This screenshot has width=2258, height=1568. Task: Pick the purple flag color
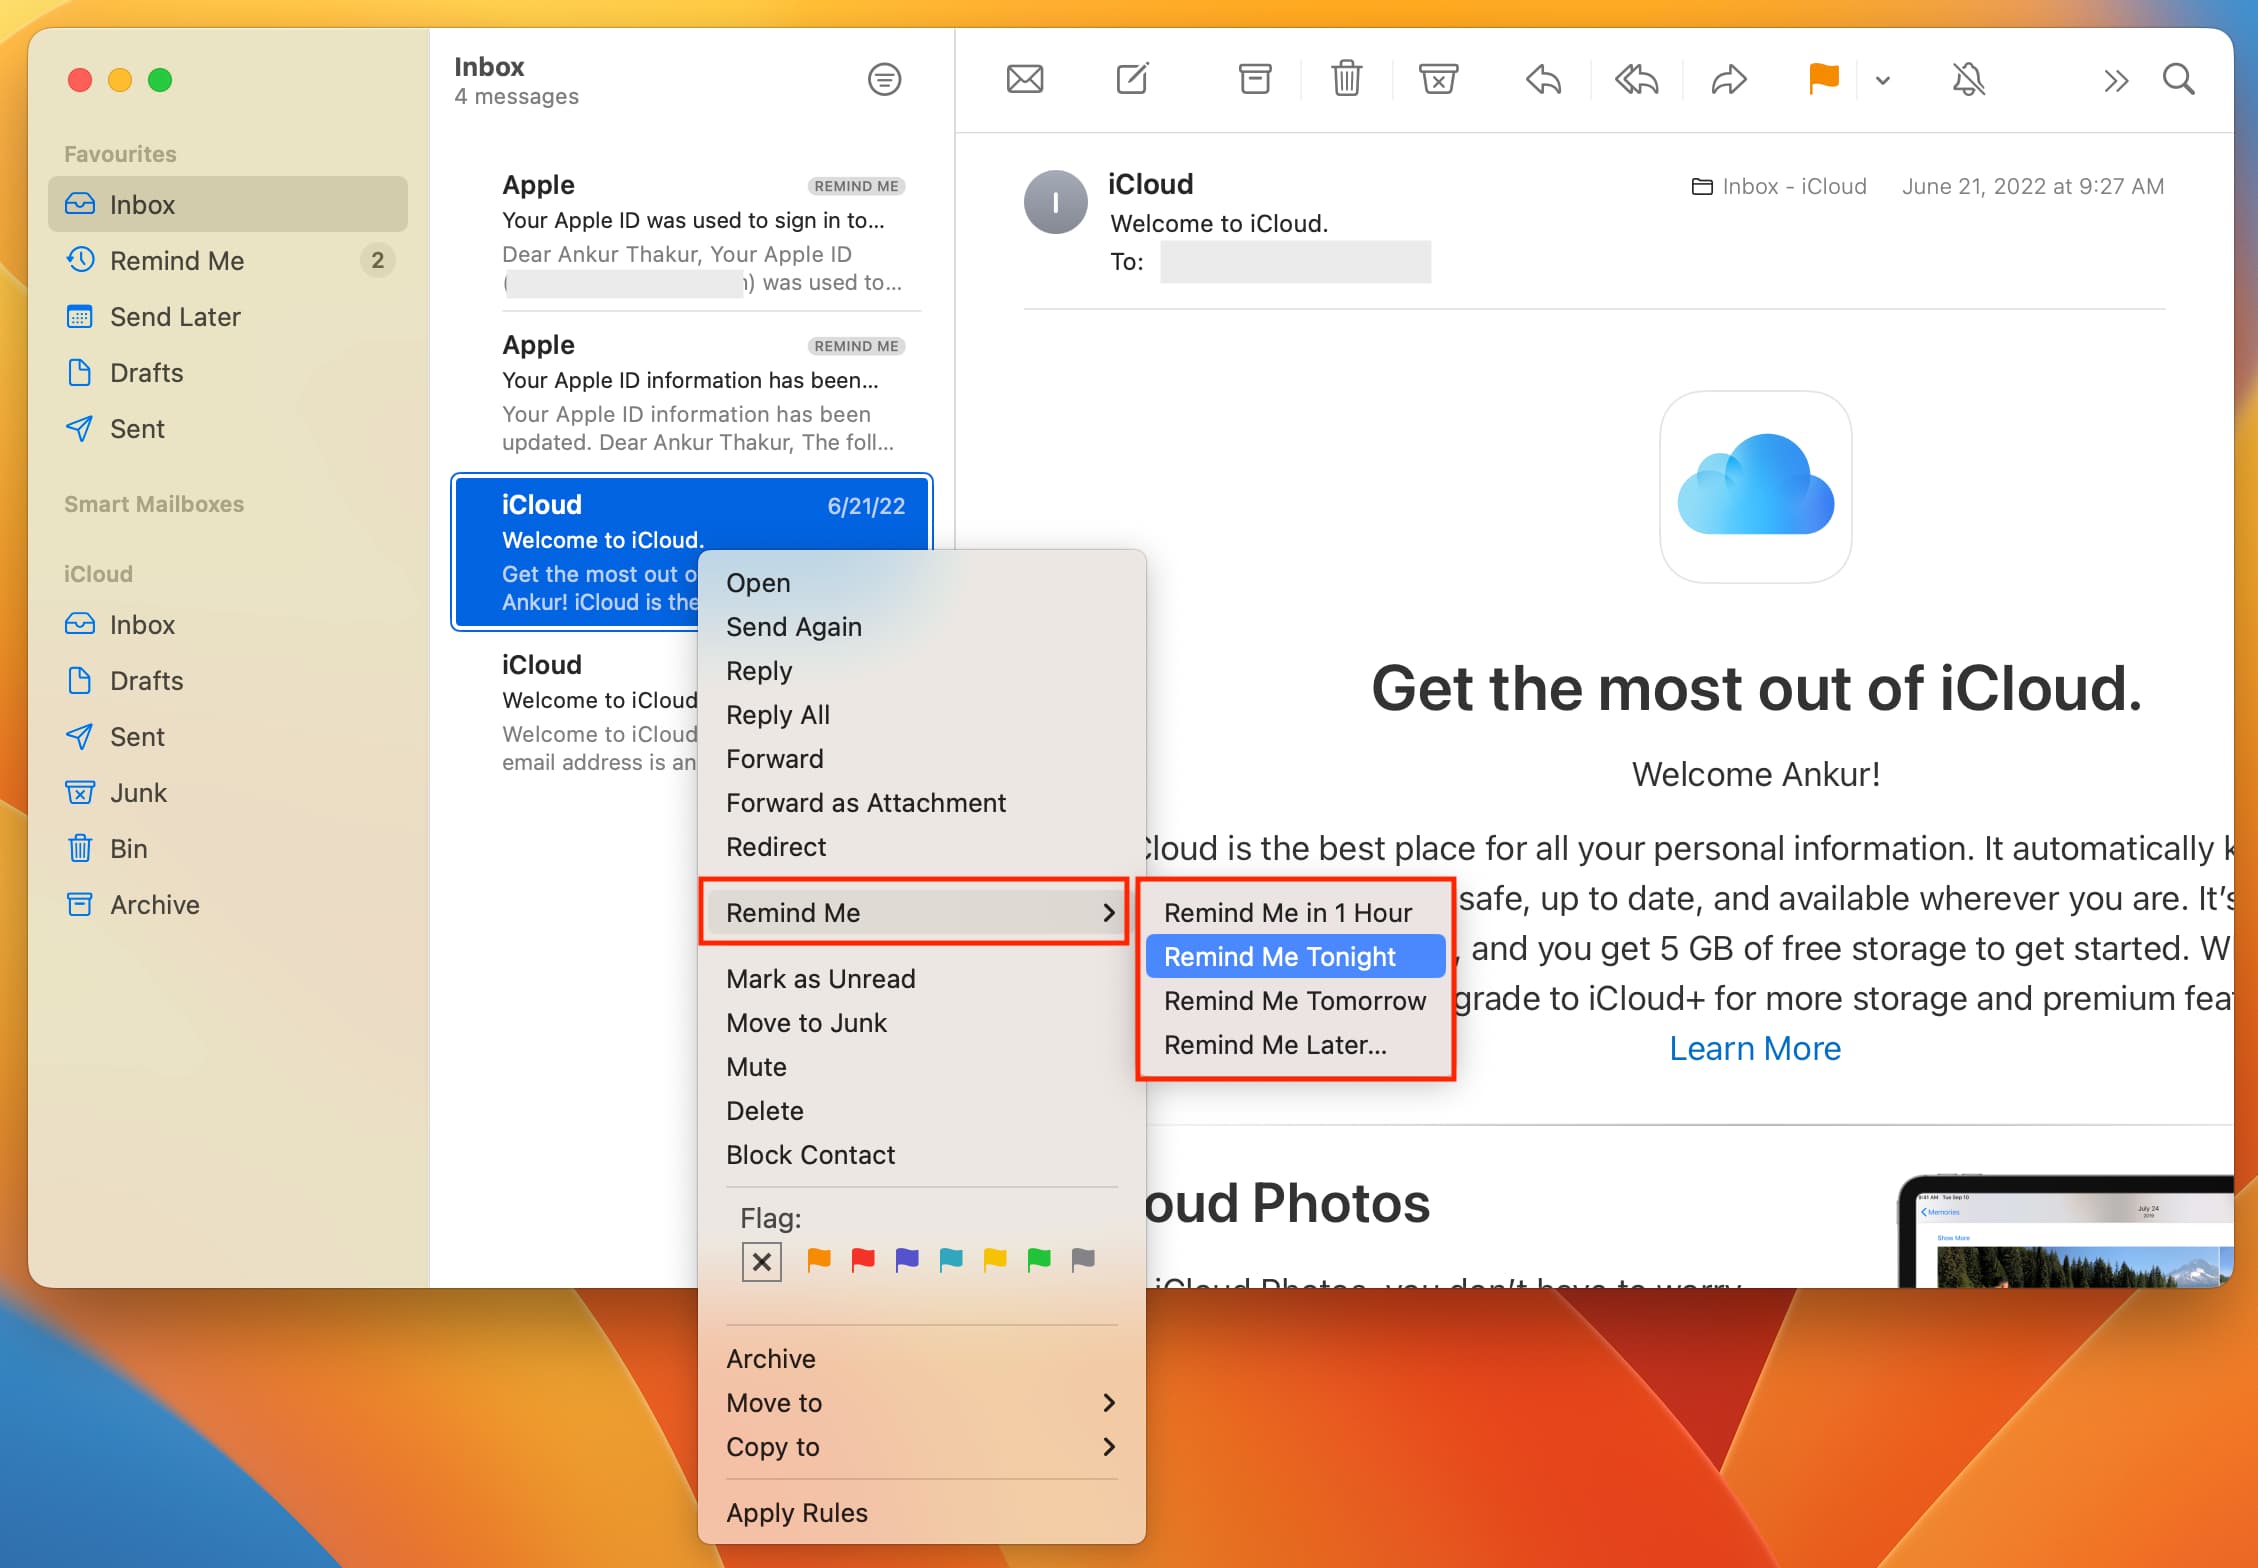coord(907,1260)
